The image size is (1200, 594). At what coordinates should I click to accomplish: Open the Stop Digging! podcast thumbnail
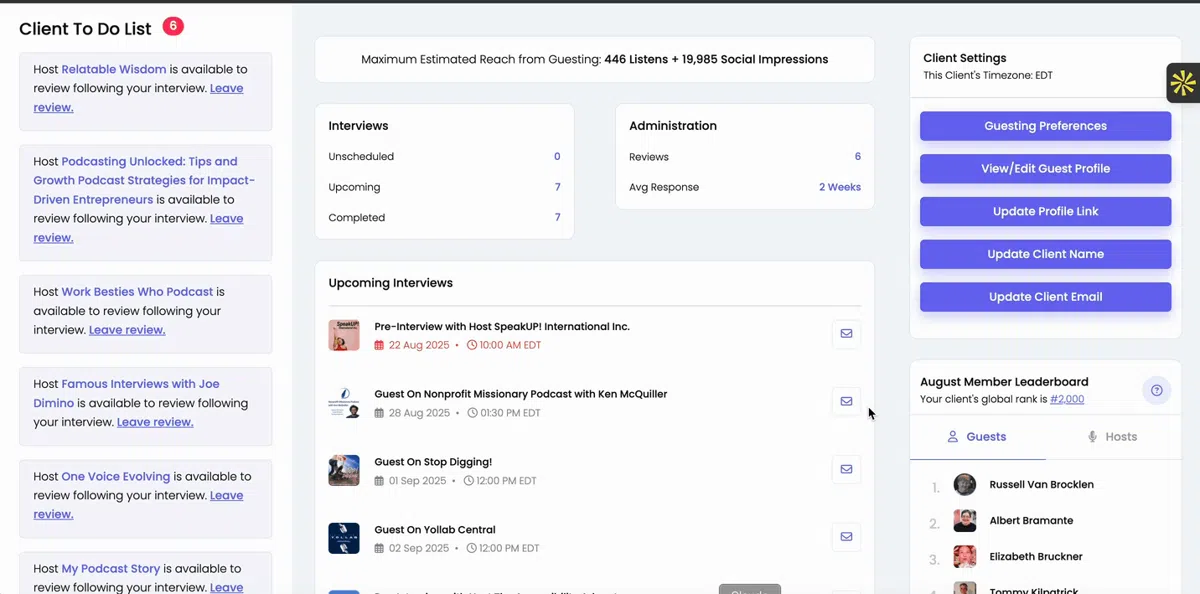(344, 470)
